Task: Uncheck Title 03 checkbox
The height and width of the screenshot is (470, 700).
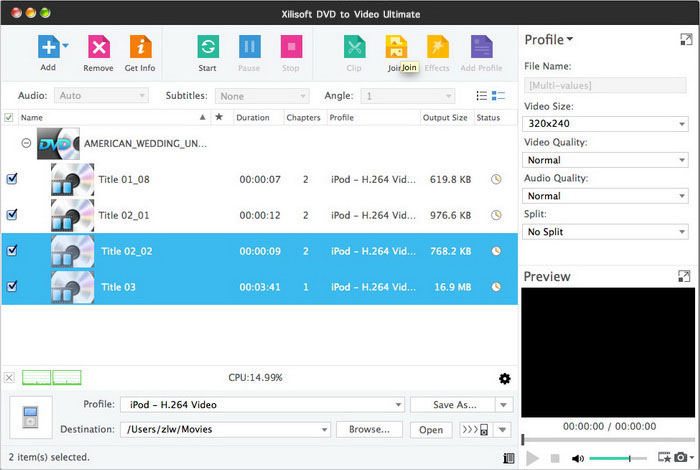Action: point(12,286)
